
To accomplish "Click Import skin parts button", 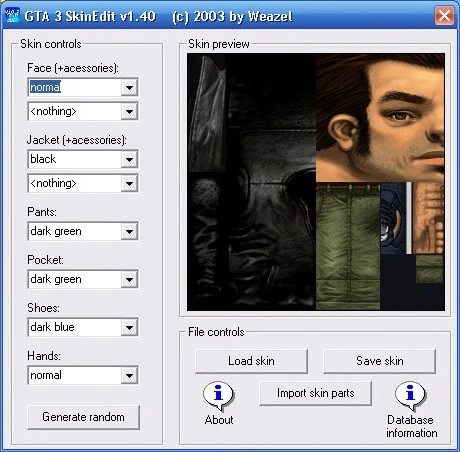I will click(315, 393).
